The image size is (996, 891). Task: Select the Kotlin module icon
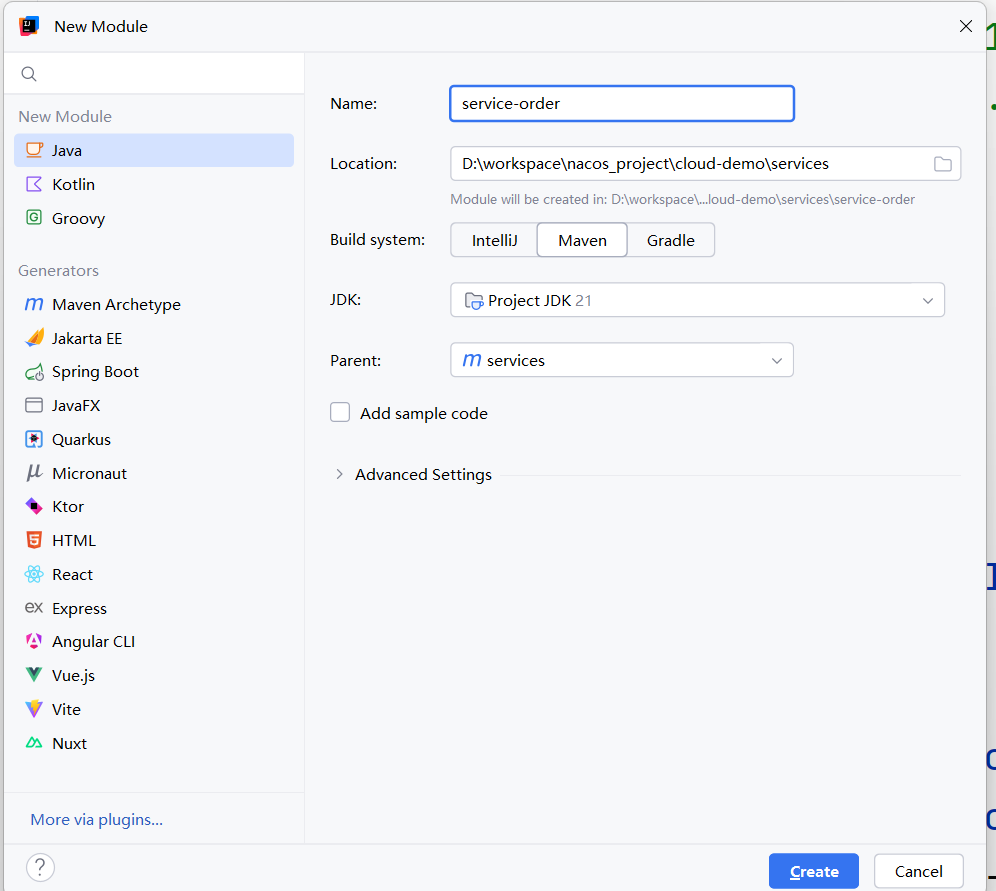click(x=34, y=184)
